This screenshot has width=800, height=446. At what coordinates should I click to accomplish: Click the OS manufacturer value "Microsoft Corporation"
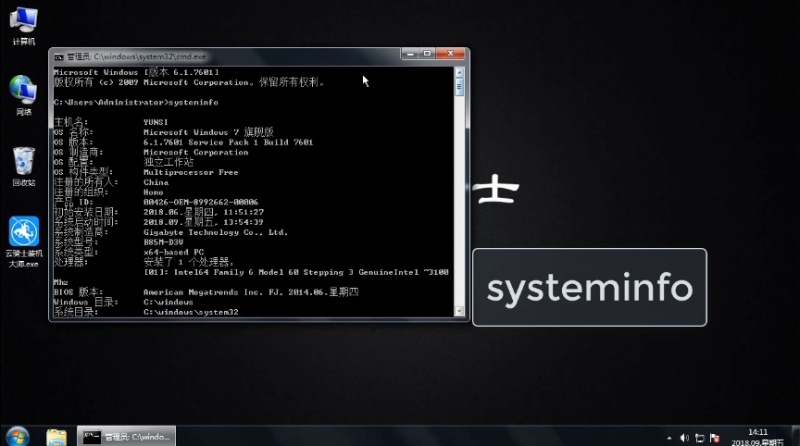pyautogui.click(x=196, y=152)
